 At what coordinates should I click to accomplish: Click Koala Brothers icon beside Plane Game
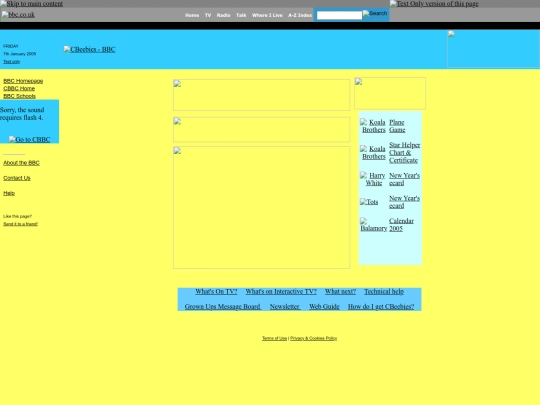[x=373, y=126]
